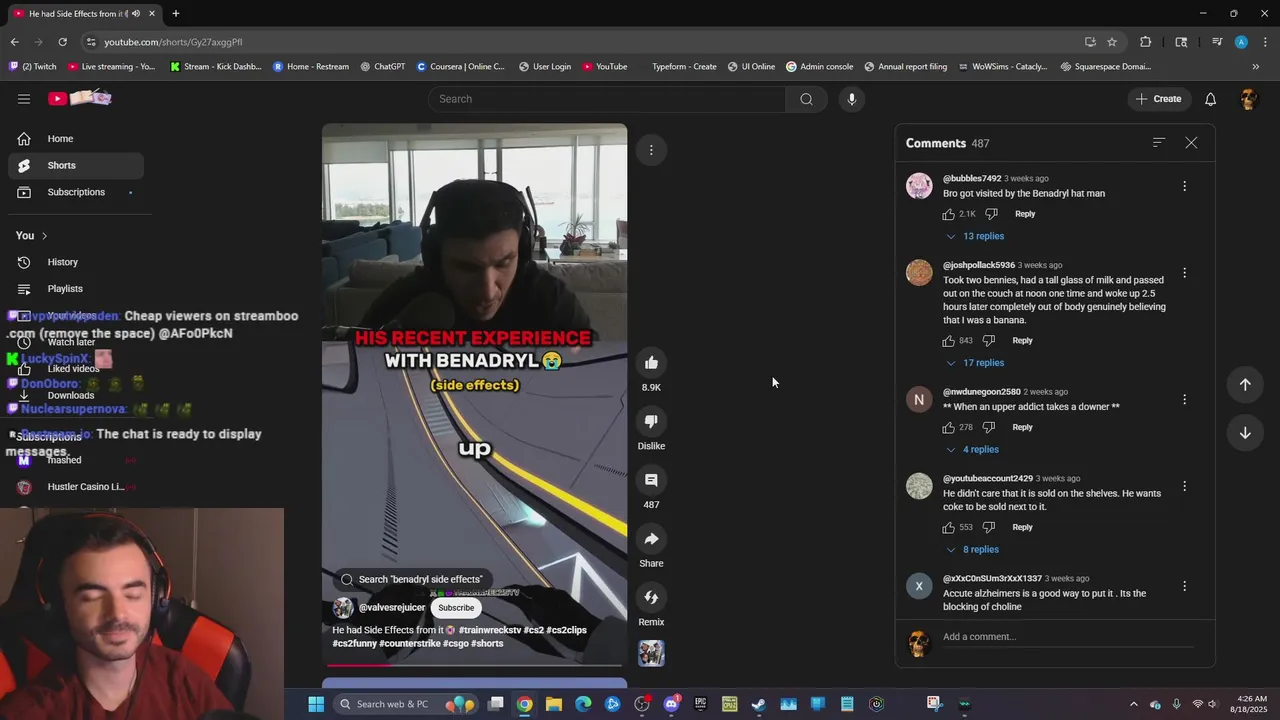Bookmark this page with the star icon
This screenshot has width=1280, height=720.
tap(1112, 42)
